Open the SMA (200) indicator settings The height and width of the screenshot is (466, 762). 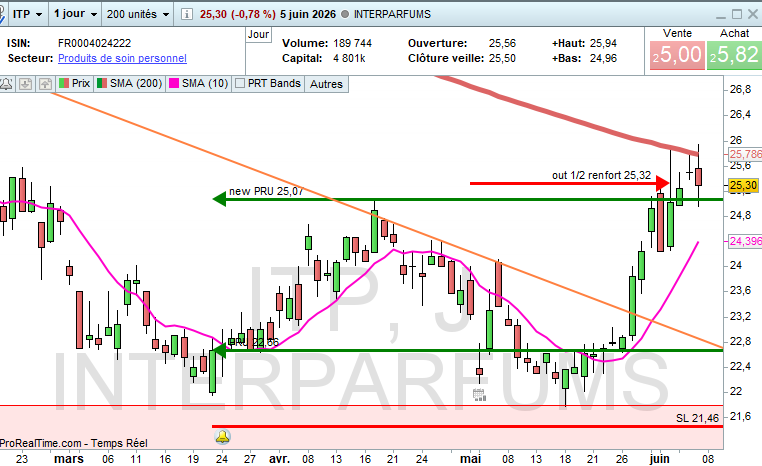pos(129,84)
